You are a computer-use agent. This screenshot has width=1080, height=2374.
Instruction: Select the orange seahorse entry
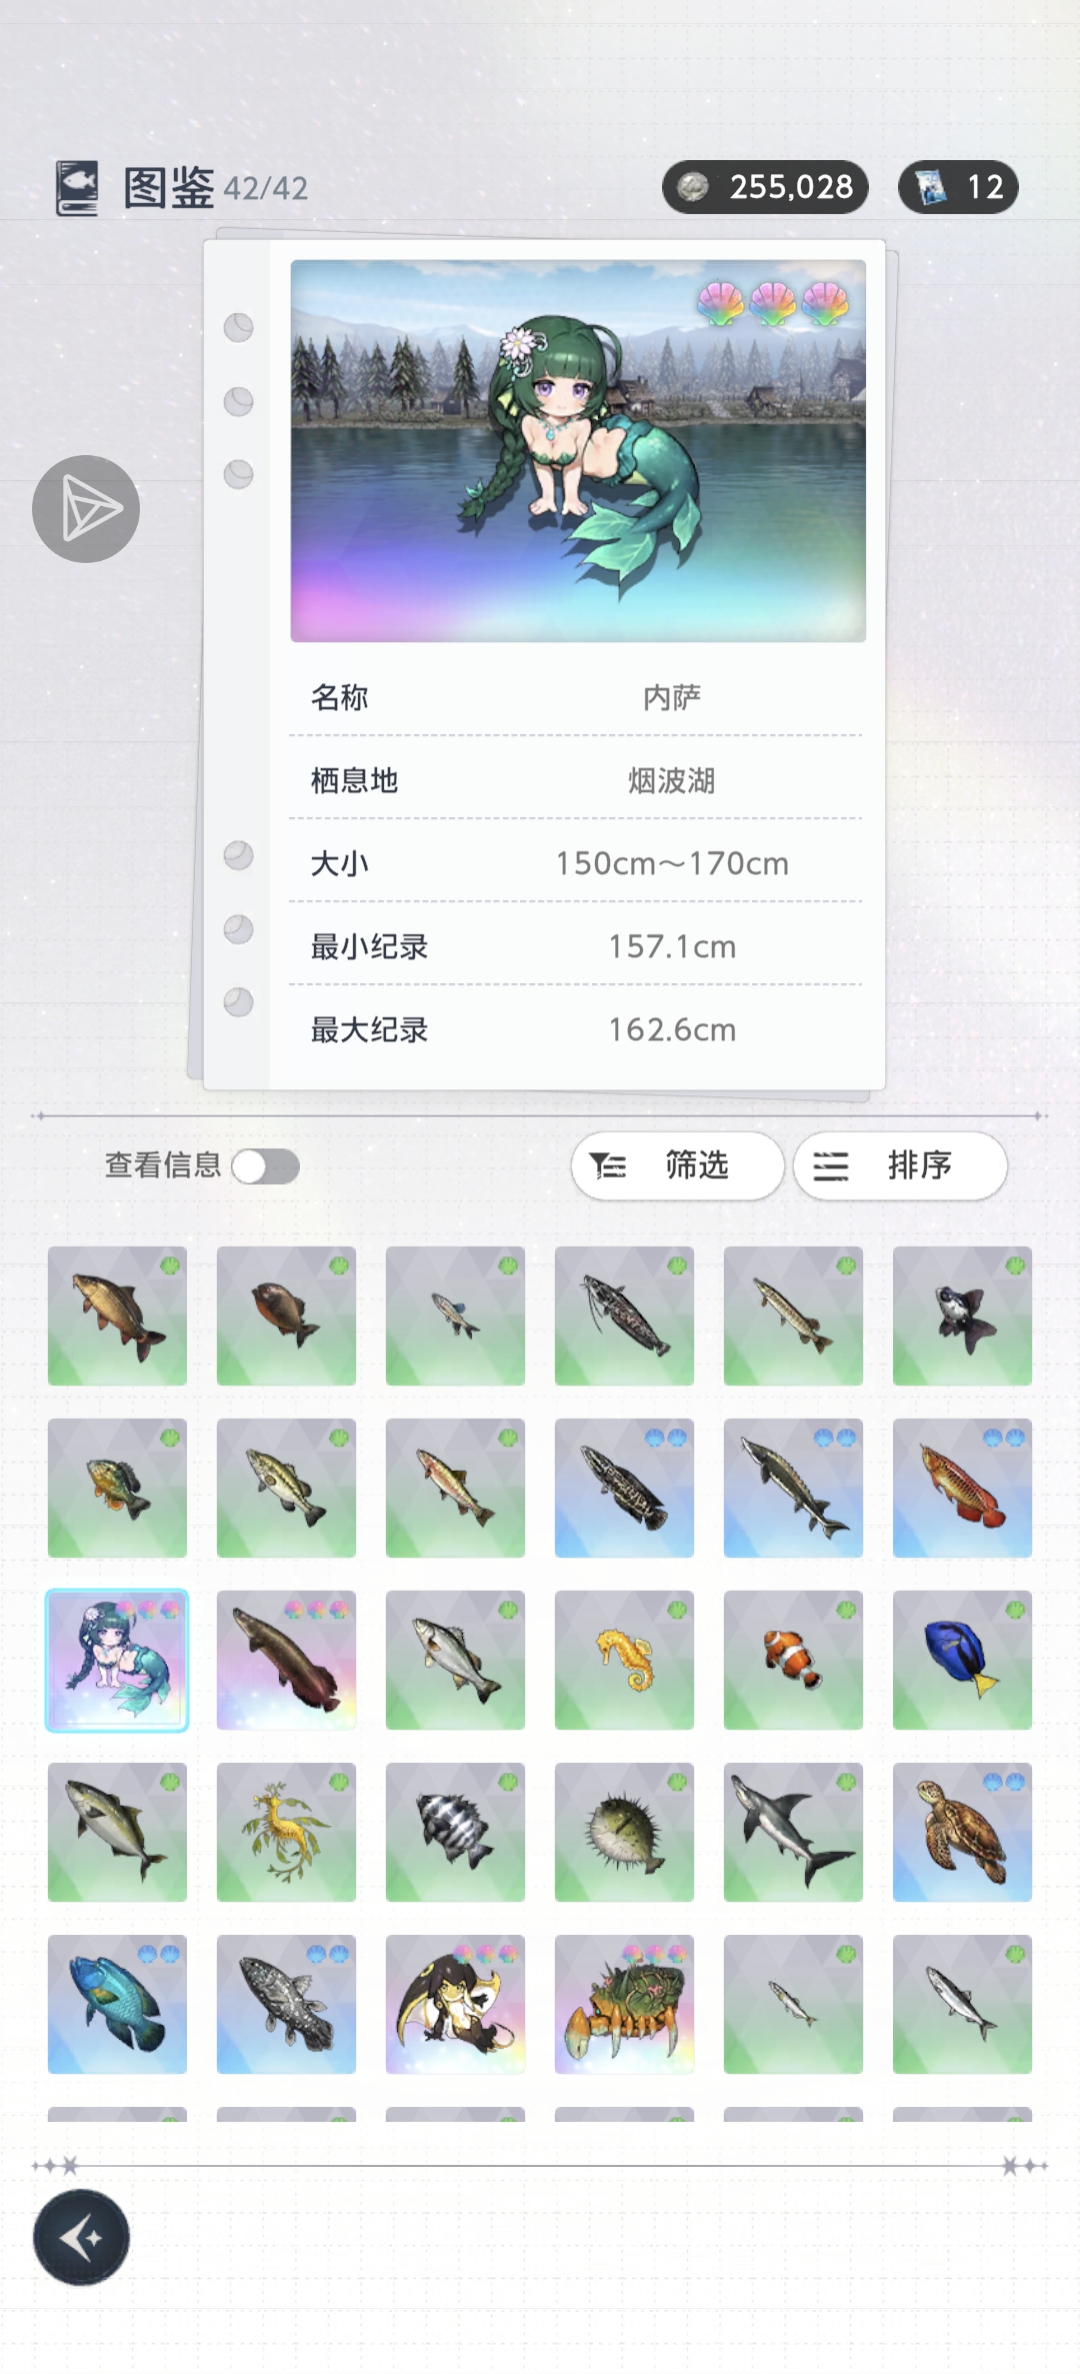[x=624, y=1660]
